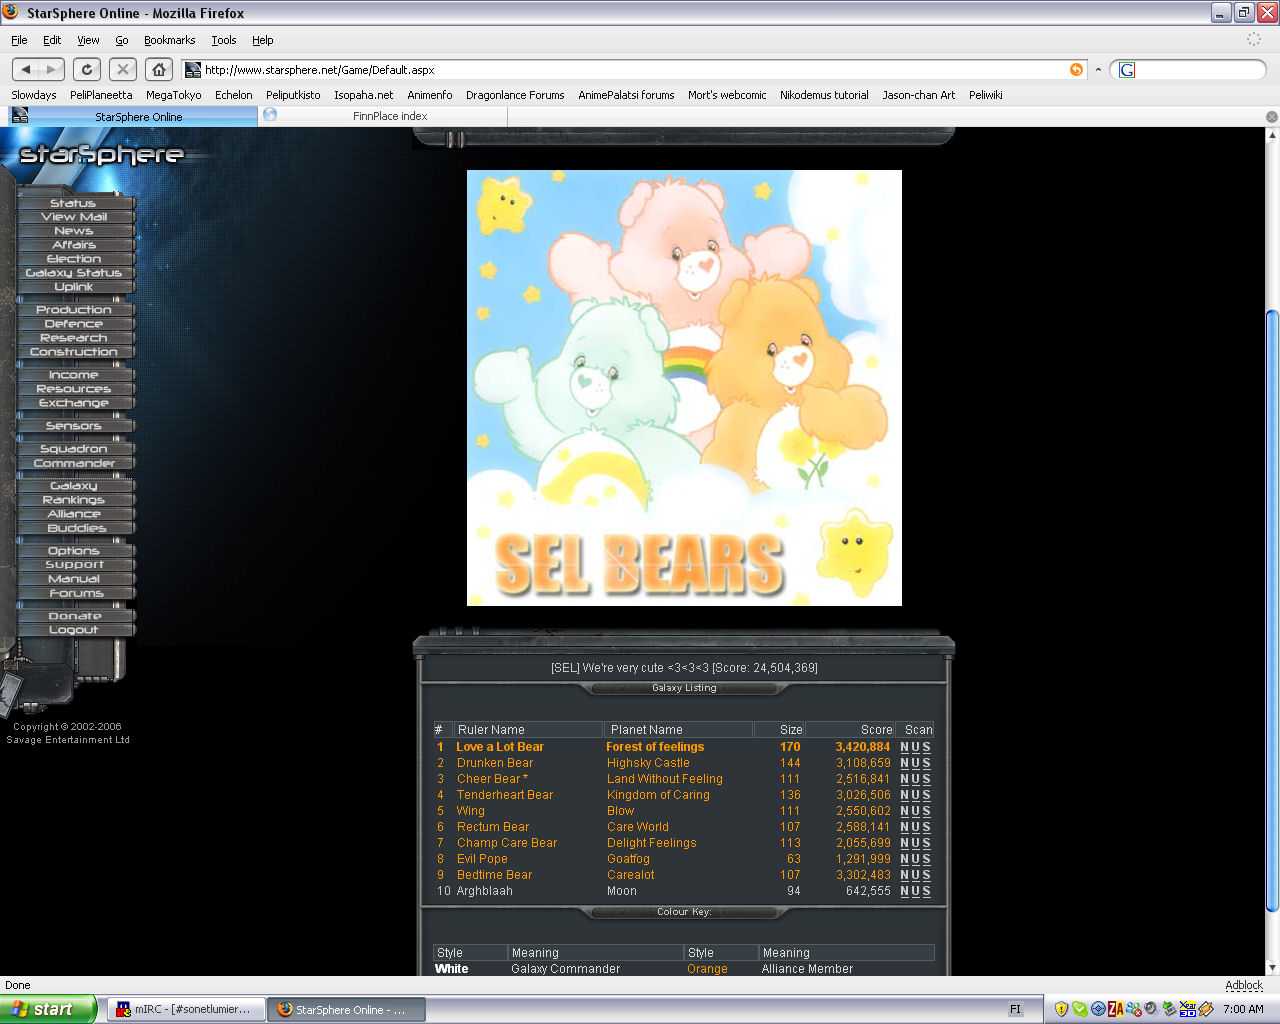Open the search engine dropdown arrow
The width and height of the screenshot is (1280, 1024).
pos(1098,70)
